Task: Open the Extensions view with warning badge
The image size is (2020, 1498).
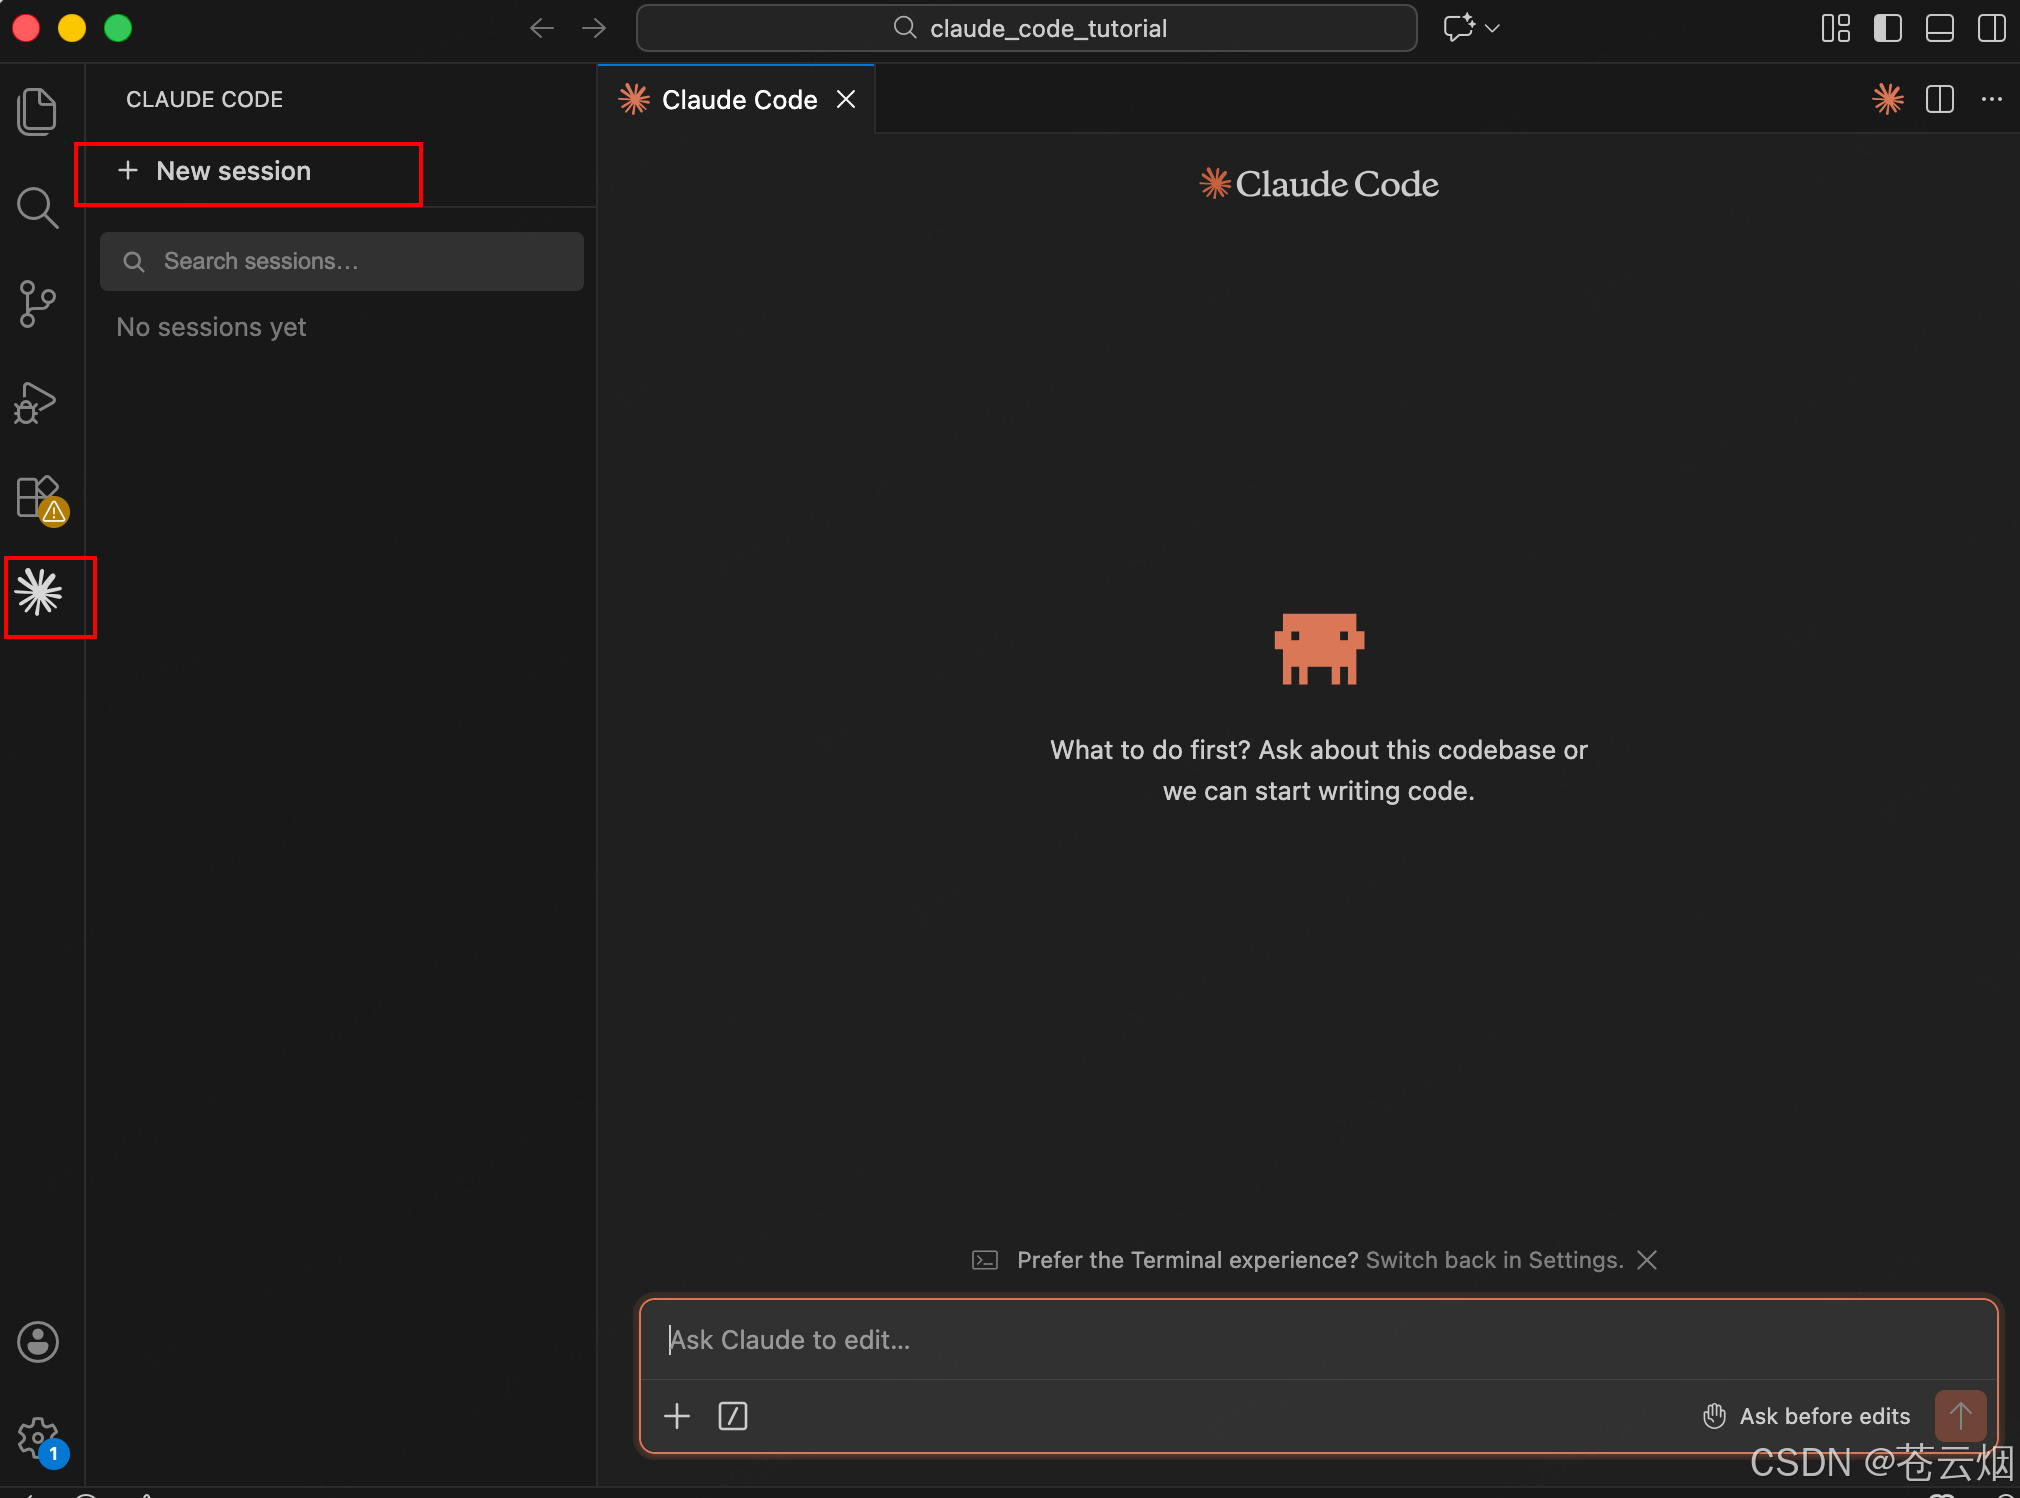Action: point(41,500)
